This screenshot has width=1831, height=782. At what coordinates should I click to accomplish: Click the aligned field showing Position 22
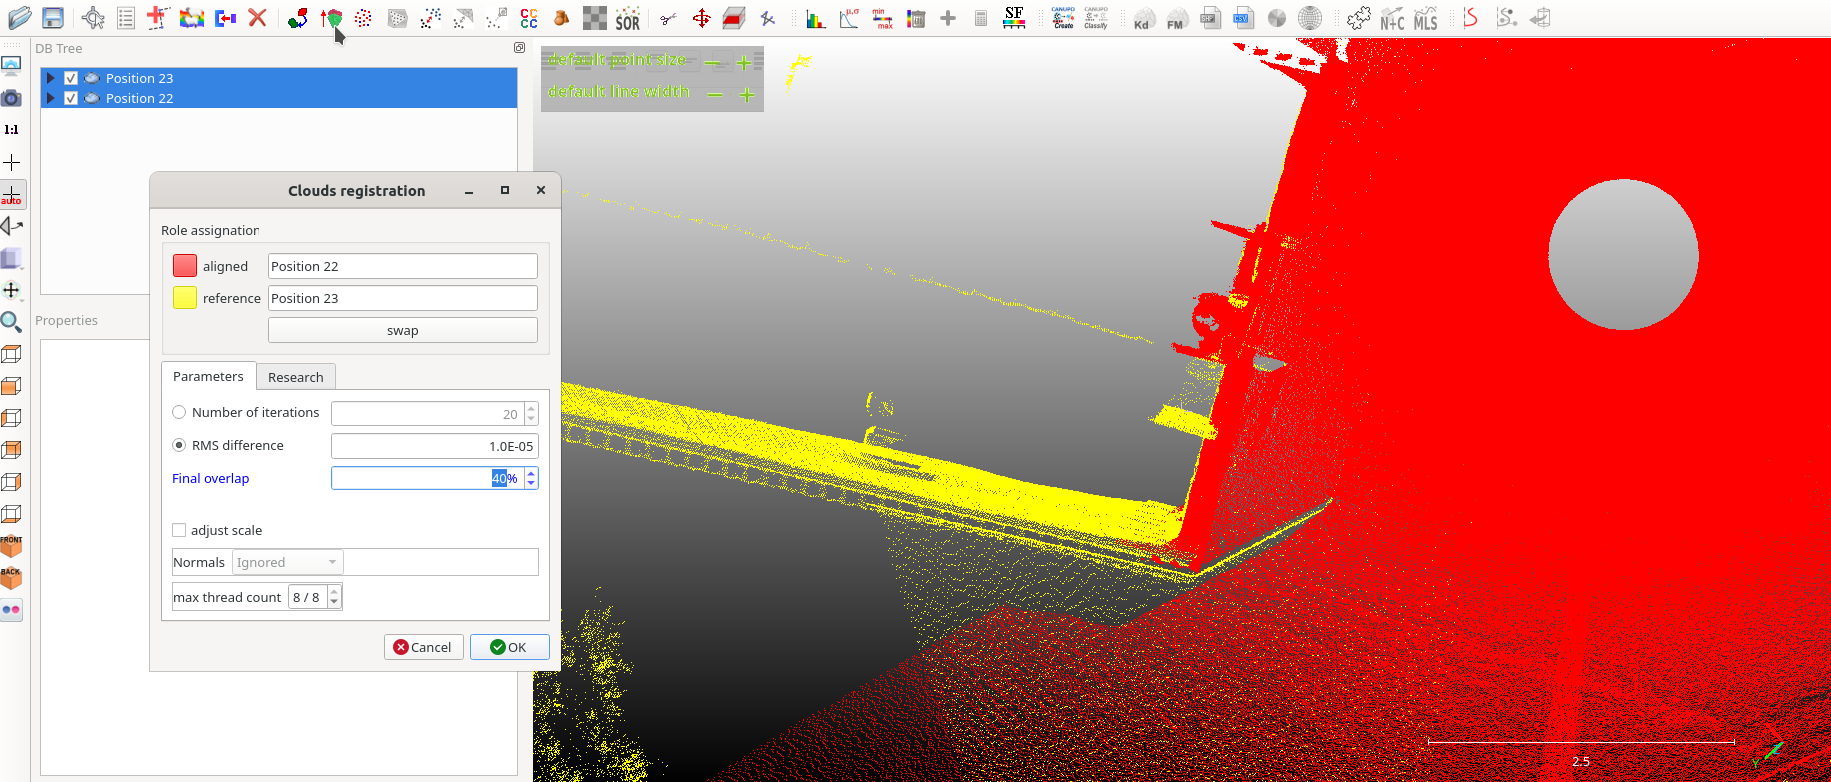point(403,266)
